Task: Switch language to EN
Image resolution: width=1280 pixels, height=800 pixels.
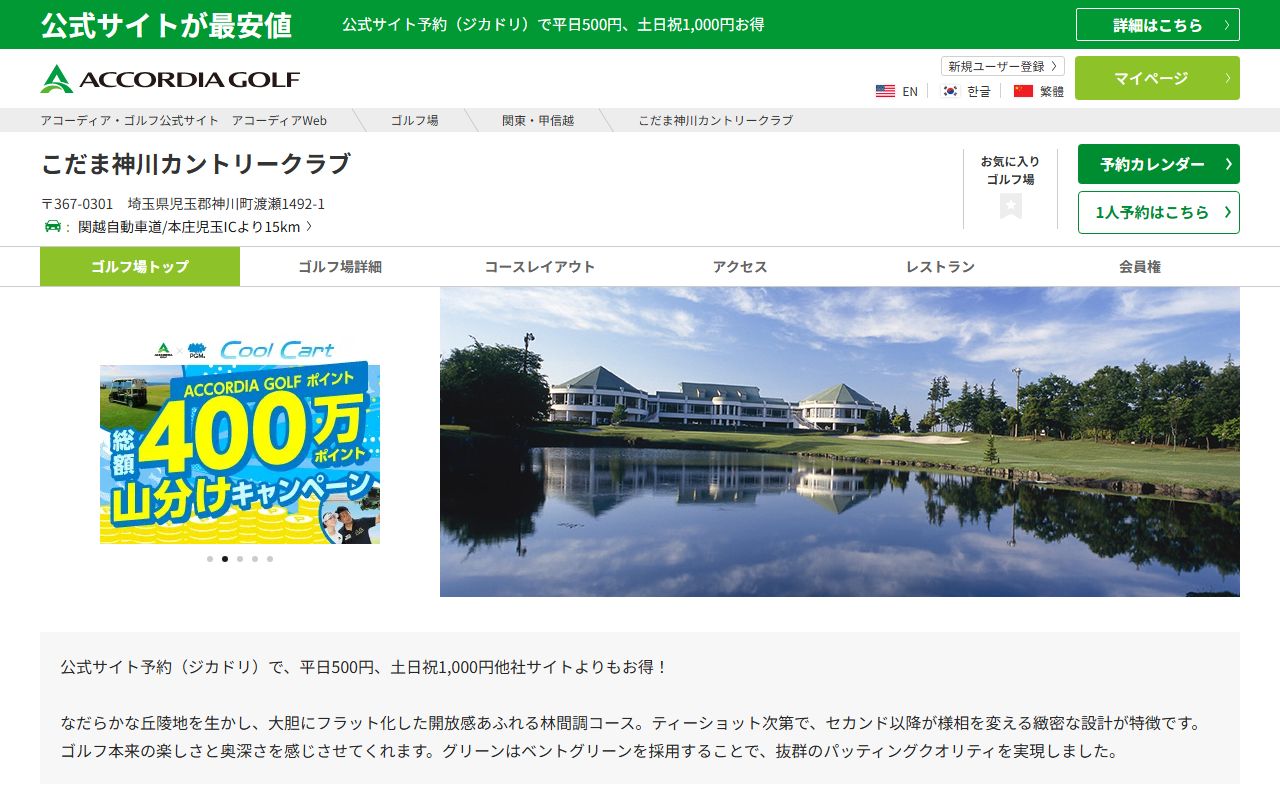Action: 910,91
